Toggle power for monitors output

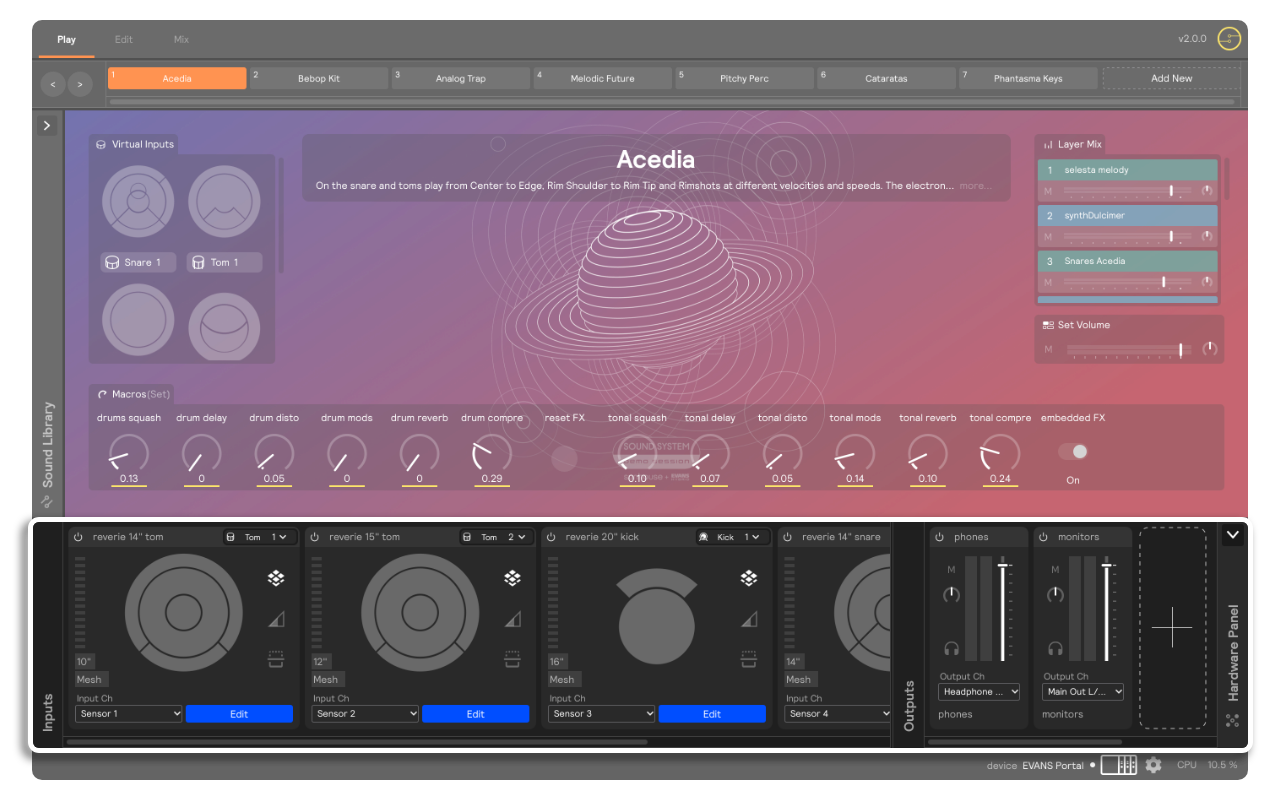click(1044, 537)
